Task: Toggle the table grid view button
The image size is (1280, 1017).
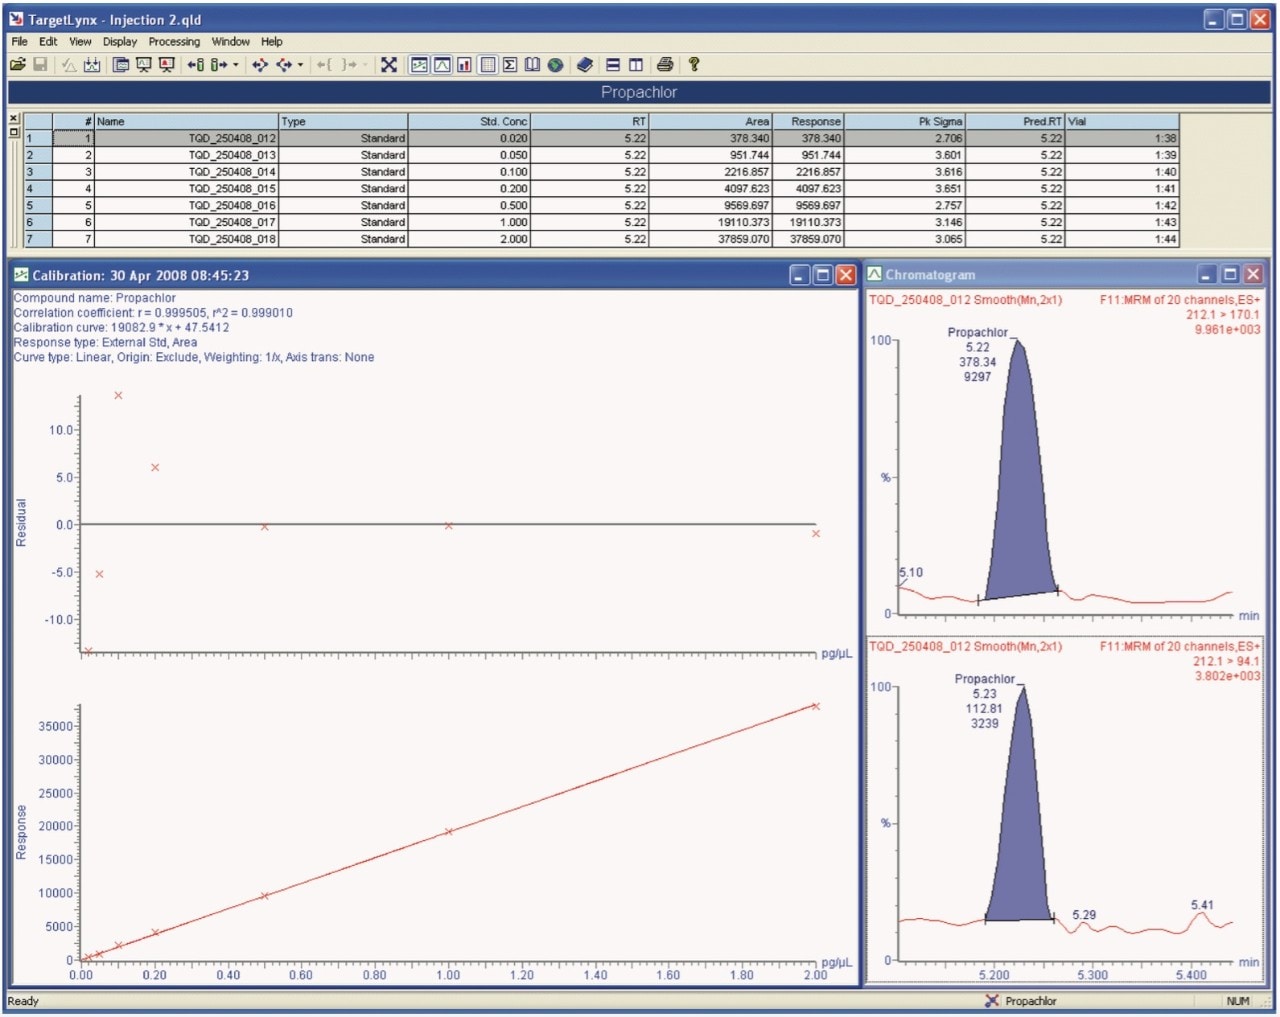Action: tap(487, 65)
